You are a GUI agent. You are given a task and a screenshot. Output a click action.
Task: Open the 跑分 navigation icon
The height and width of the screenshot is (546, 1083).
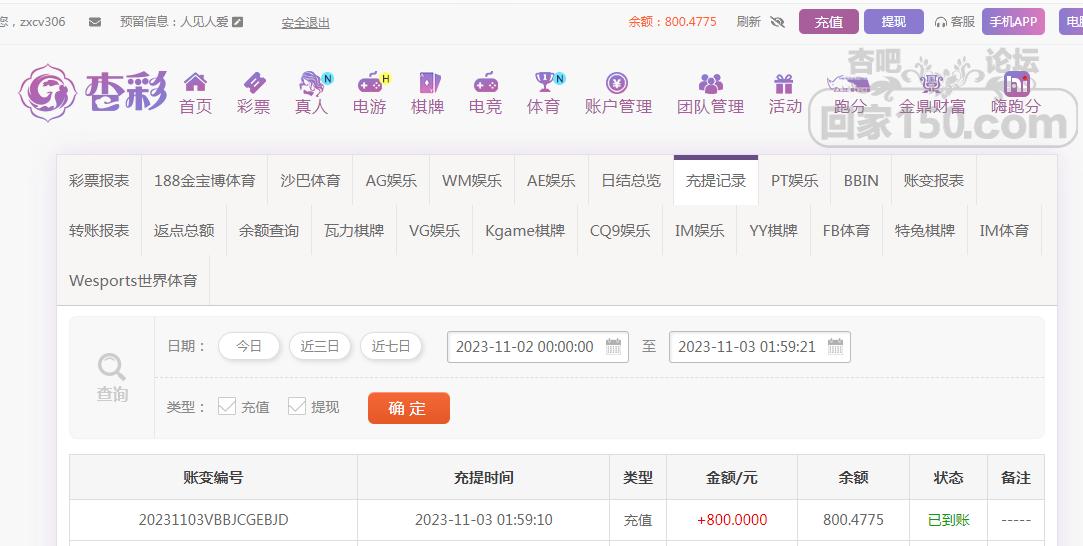[849, 84]
